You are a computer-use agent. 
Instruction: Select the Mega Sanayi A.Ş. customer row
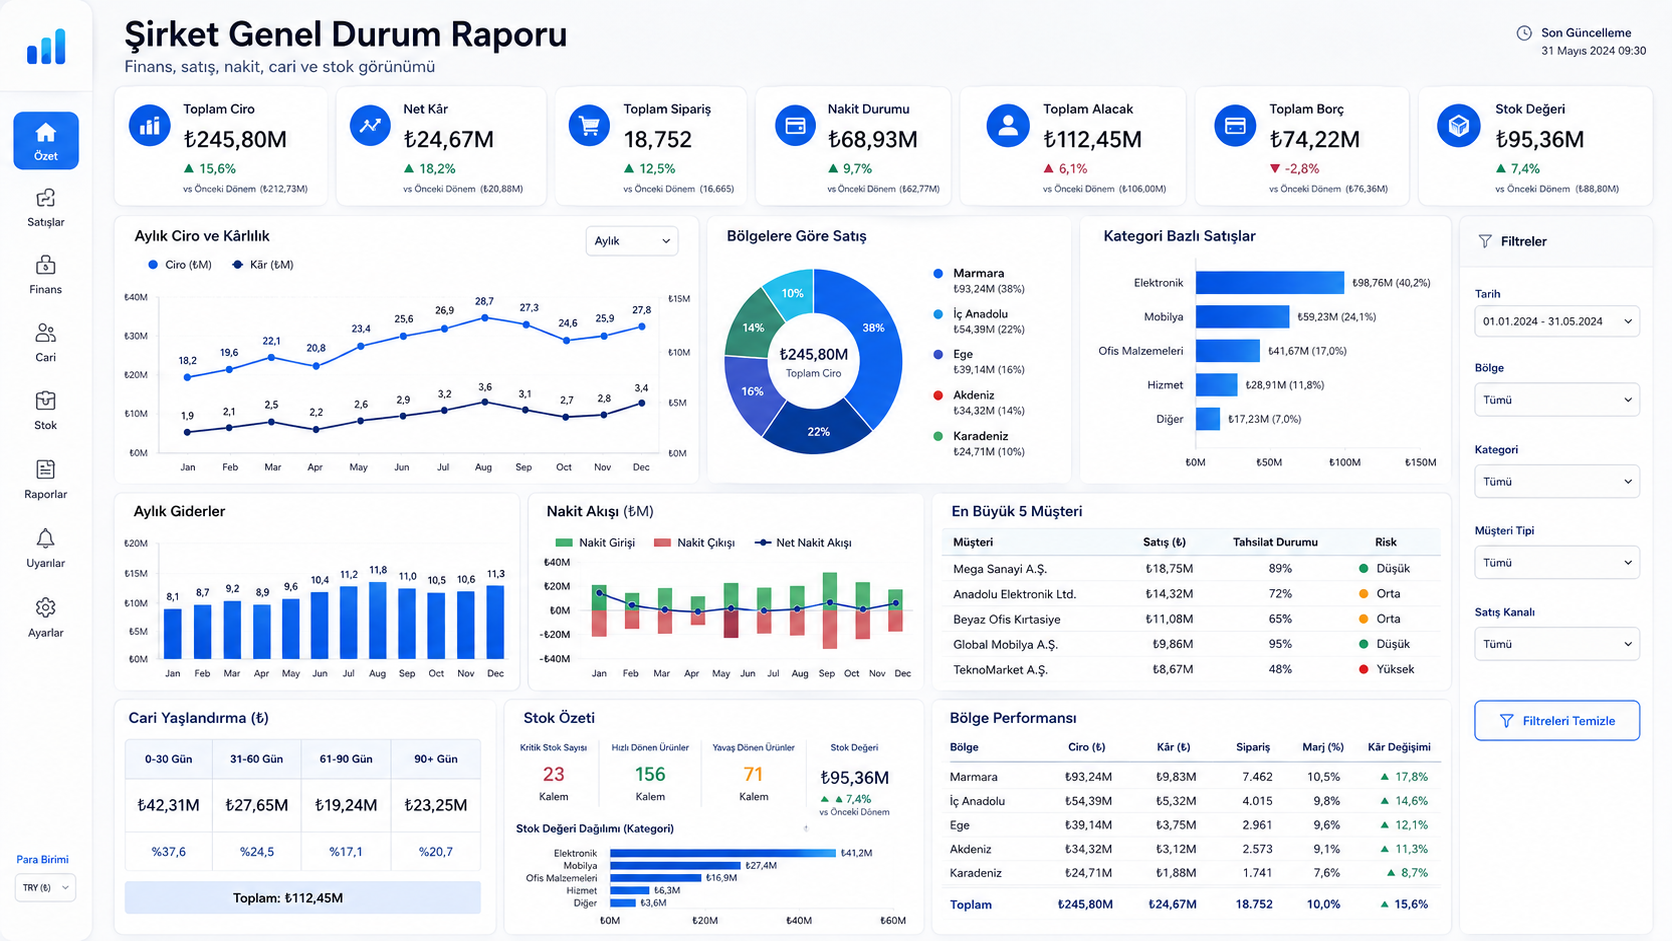(x=1191, y=568)
